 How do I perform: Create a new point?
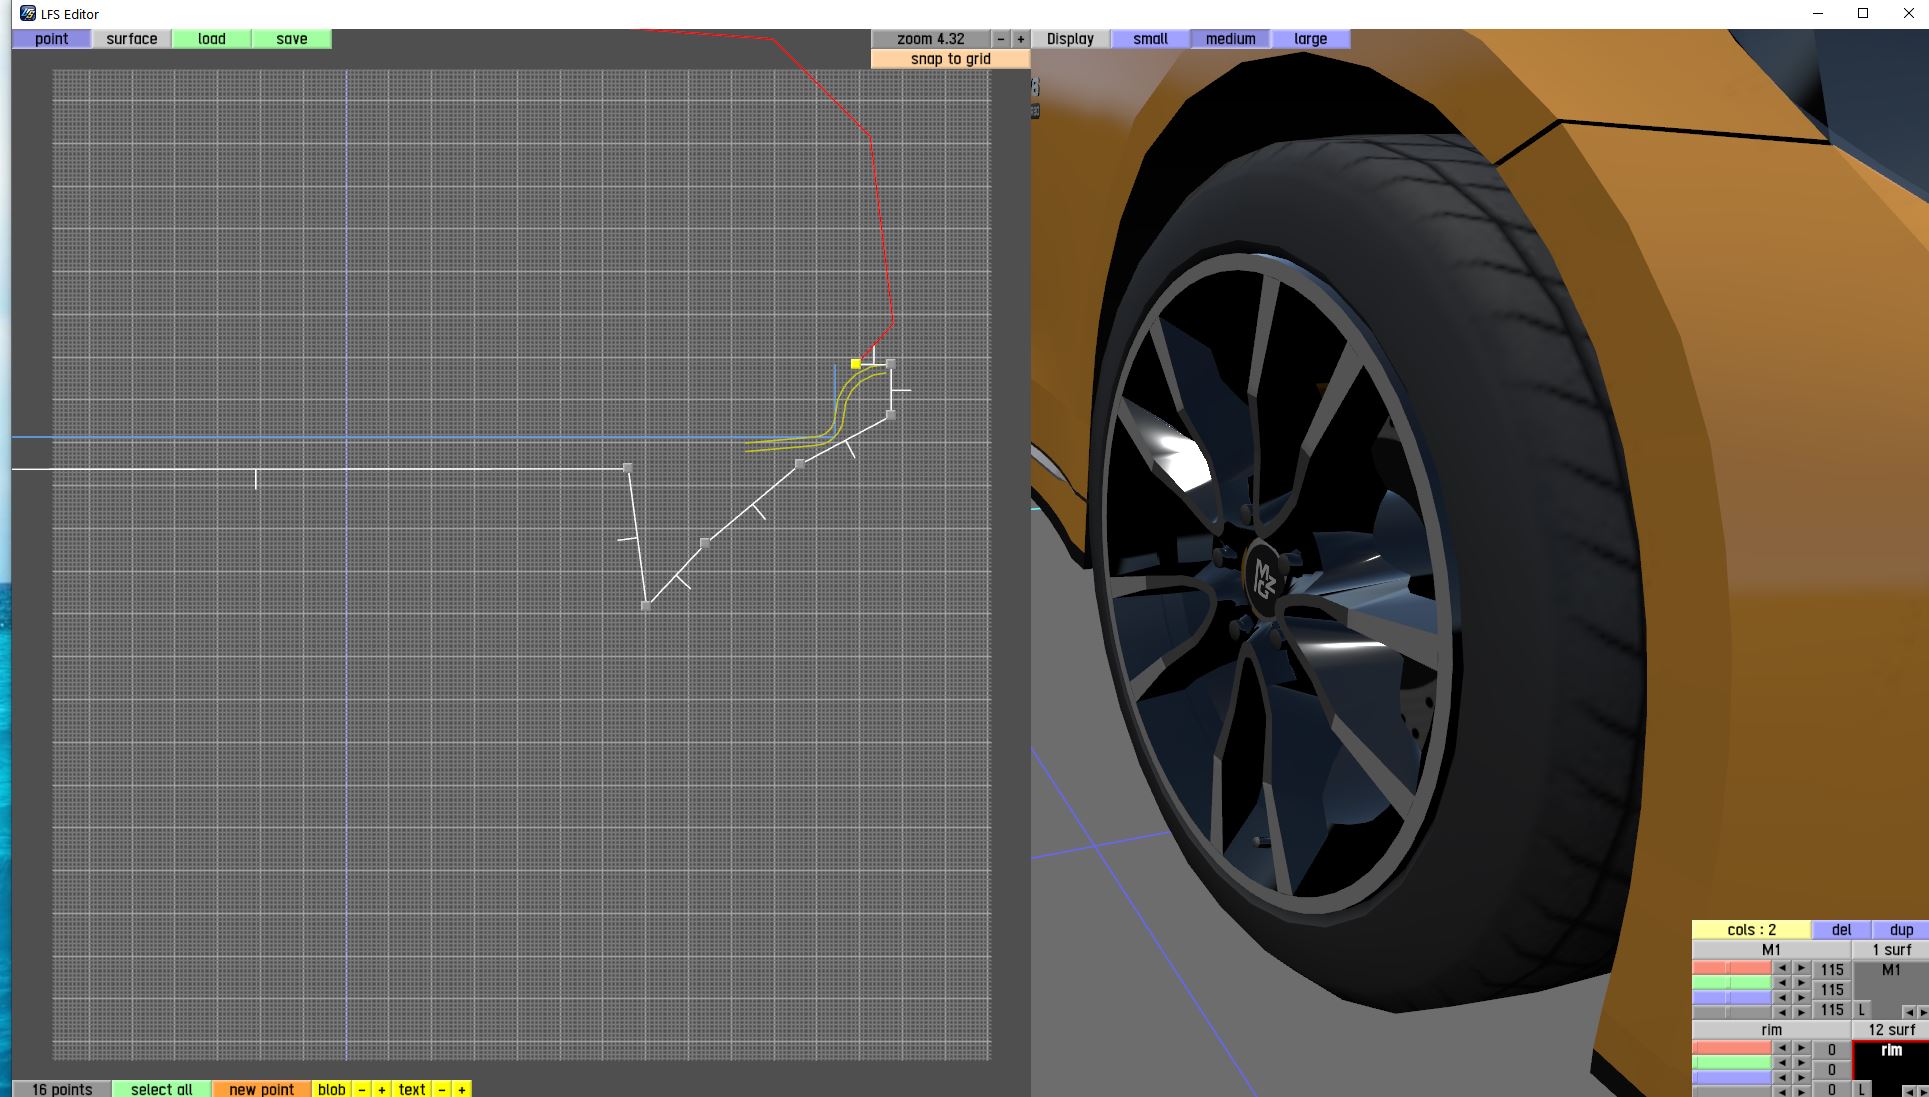(x=261, y=1089)
